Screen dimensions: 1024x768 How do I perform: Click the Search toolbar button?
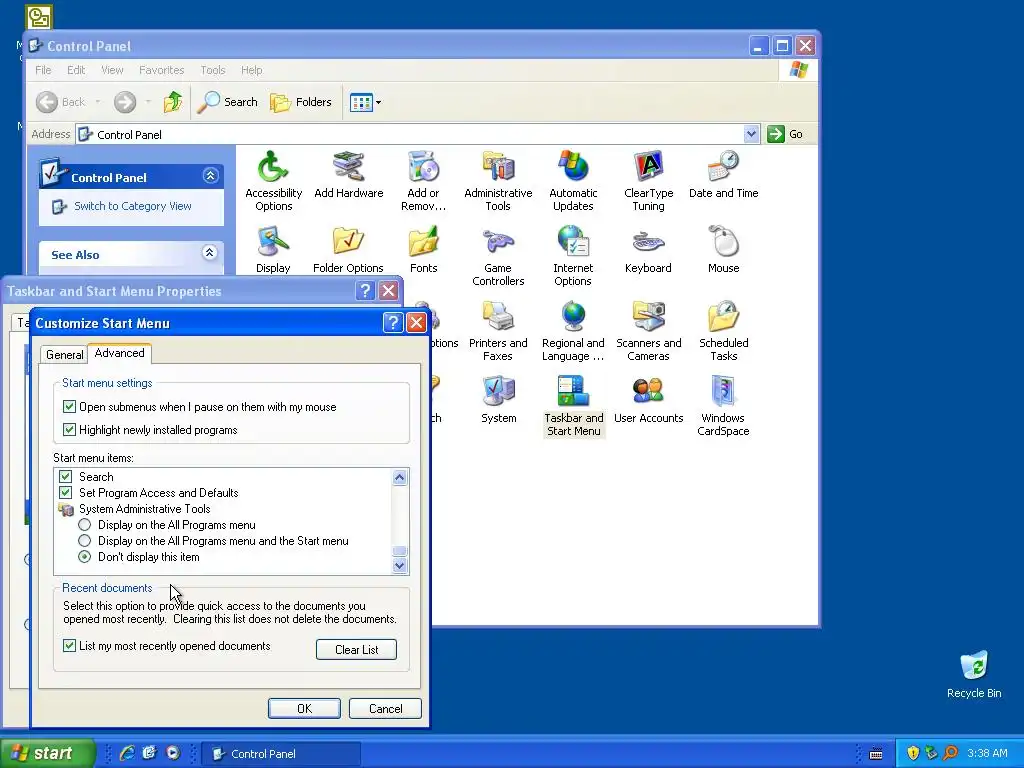[x=228, y=102]
